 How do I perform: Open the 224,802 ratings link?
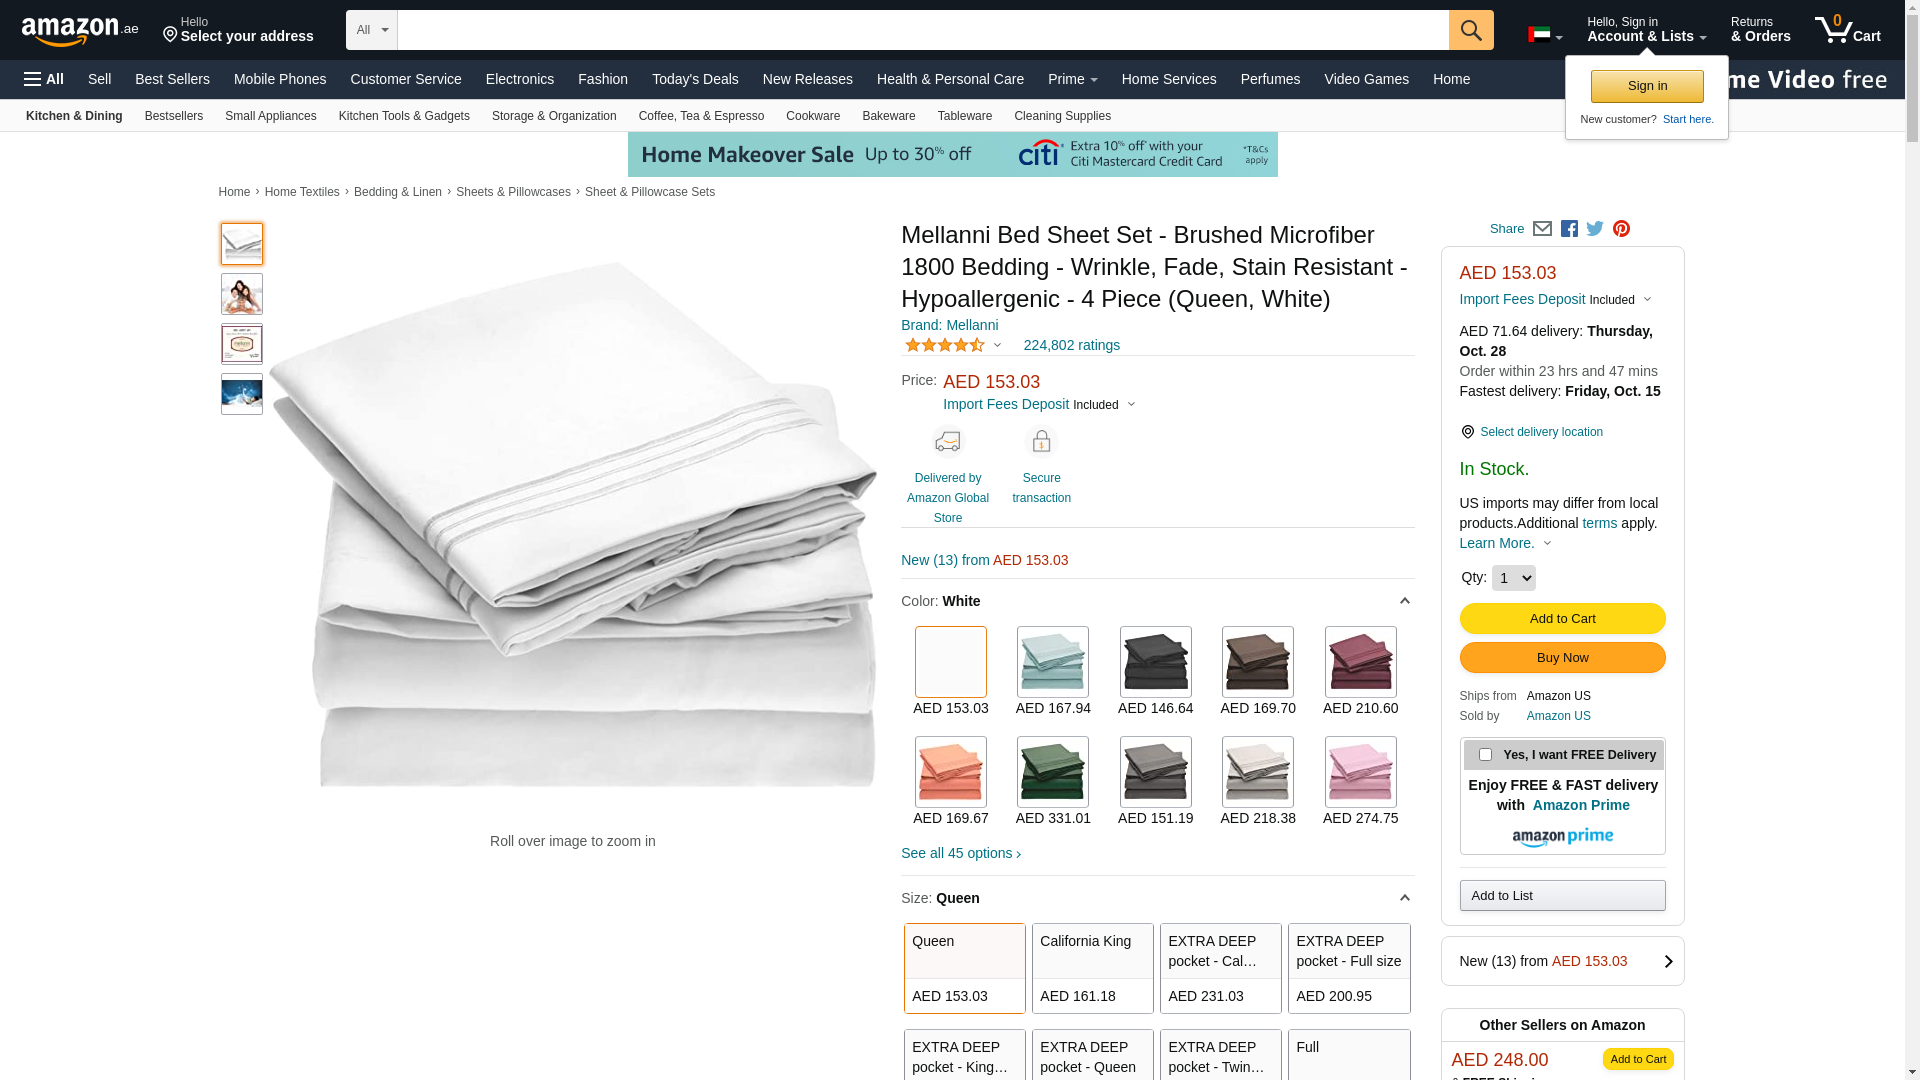click(1071, 345)
